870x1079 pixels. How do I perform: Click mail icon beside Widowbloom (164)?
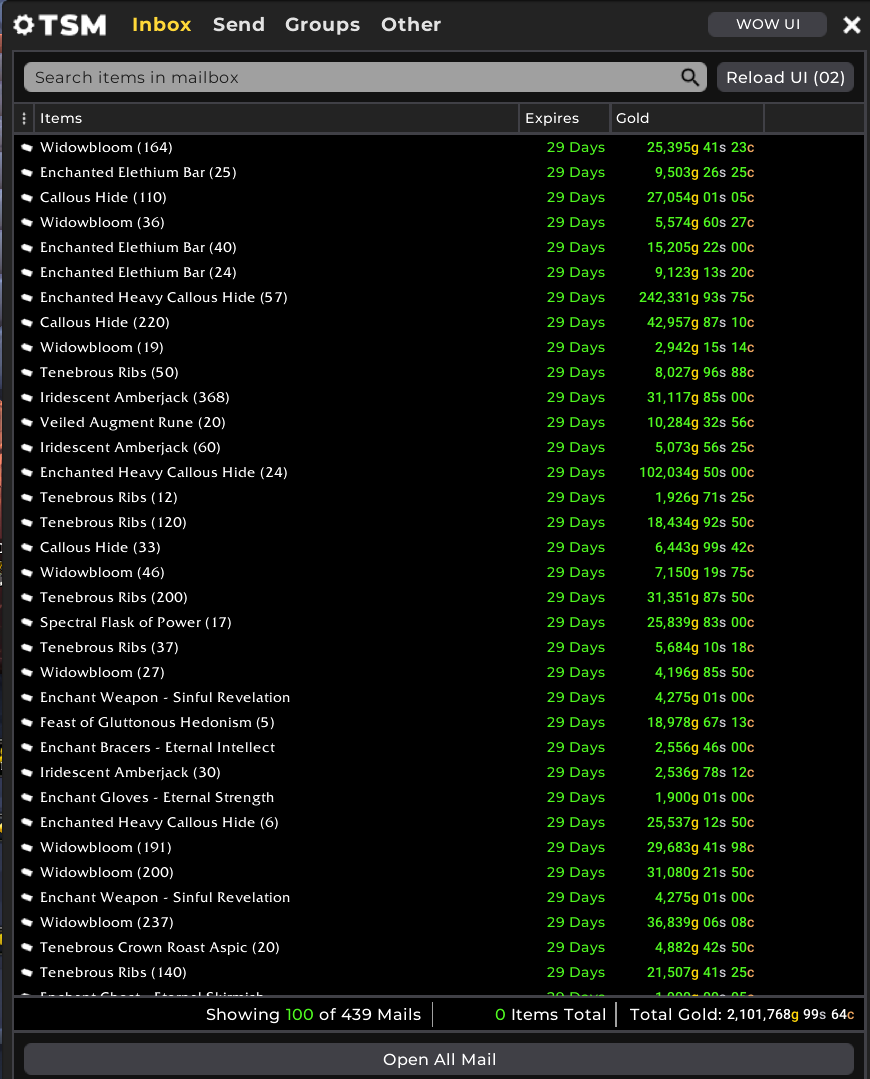pos(27,147)
